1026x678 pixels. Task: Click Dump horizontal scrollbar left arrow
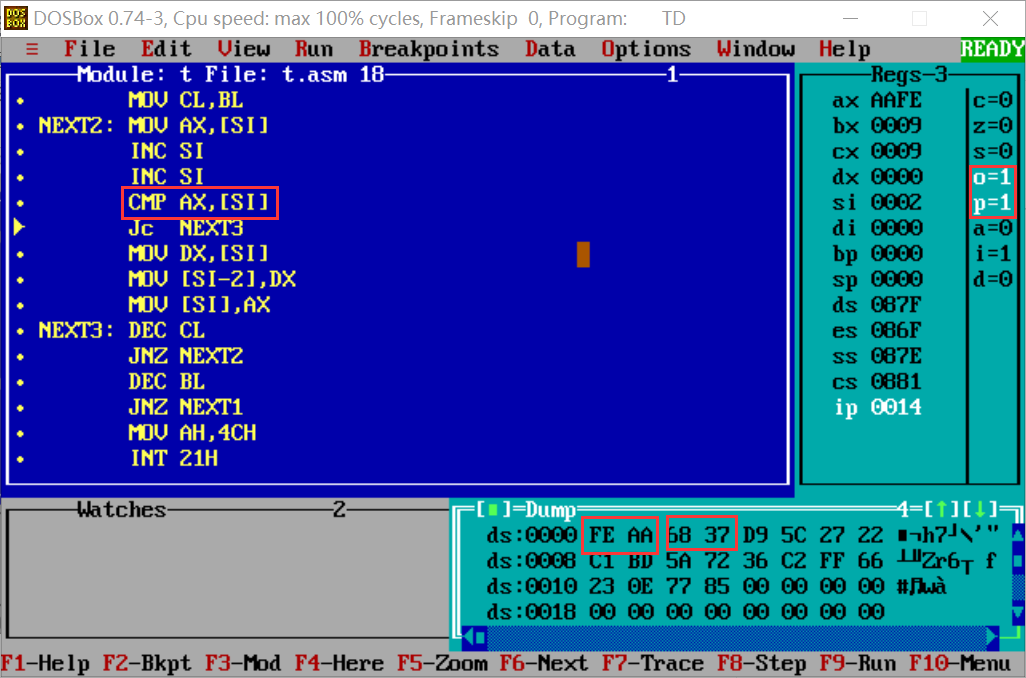[x=469, y=636]
